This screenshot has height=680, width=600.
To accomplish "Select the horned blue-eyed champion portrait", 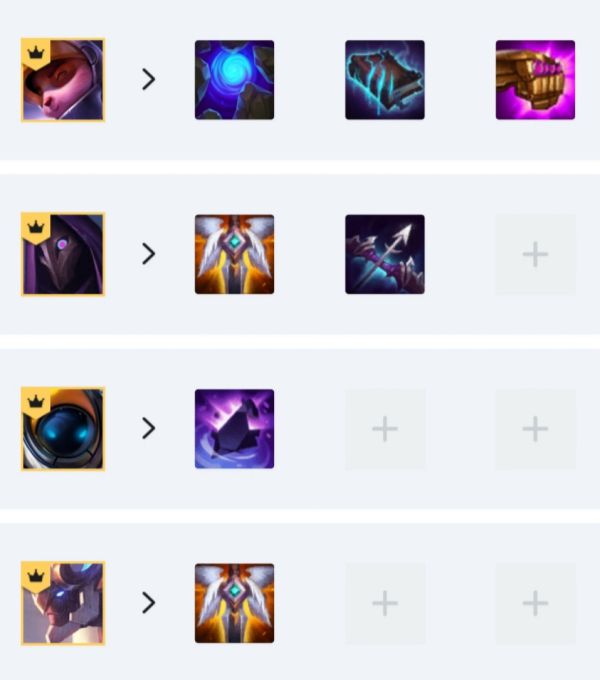I will 63,603.
